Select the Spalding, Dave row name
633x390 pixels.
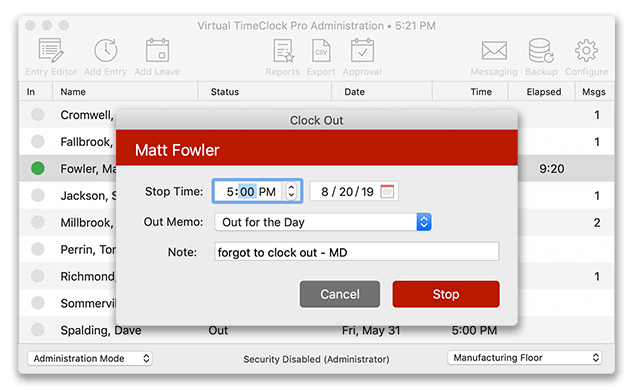[x=101, y=330]
